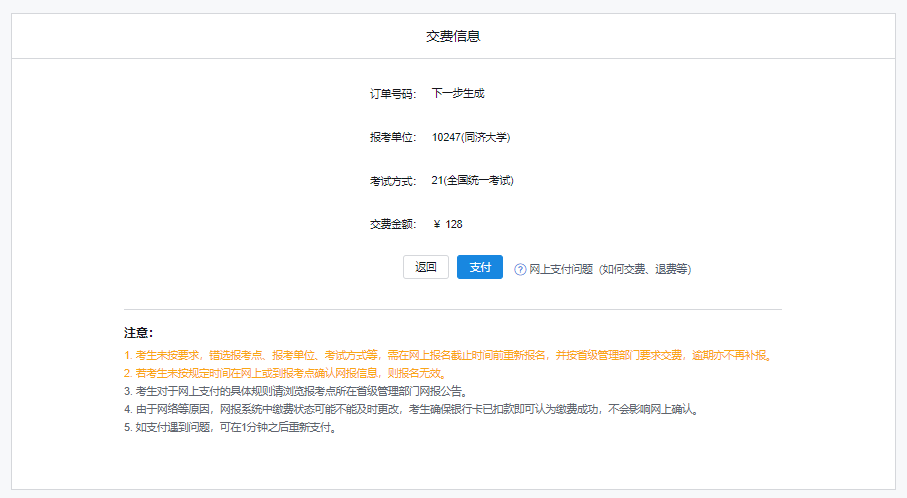Click note 3 about 省级管理部门网报公告

coord(295,391)
